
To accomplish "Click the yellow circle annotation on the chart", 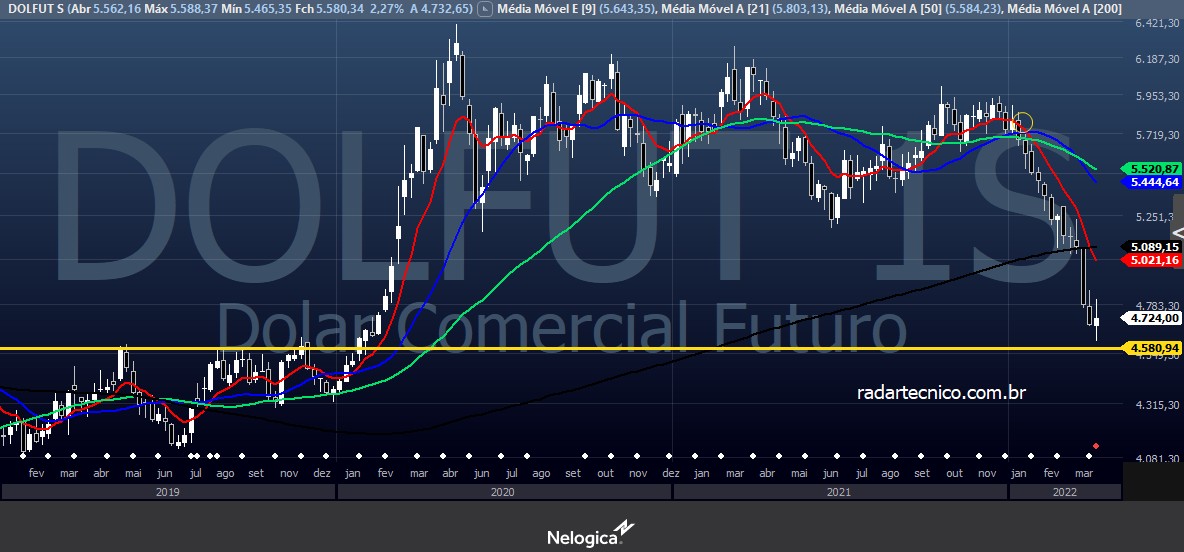I will [x=1023, y=124].
